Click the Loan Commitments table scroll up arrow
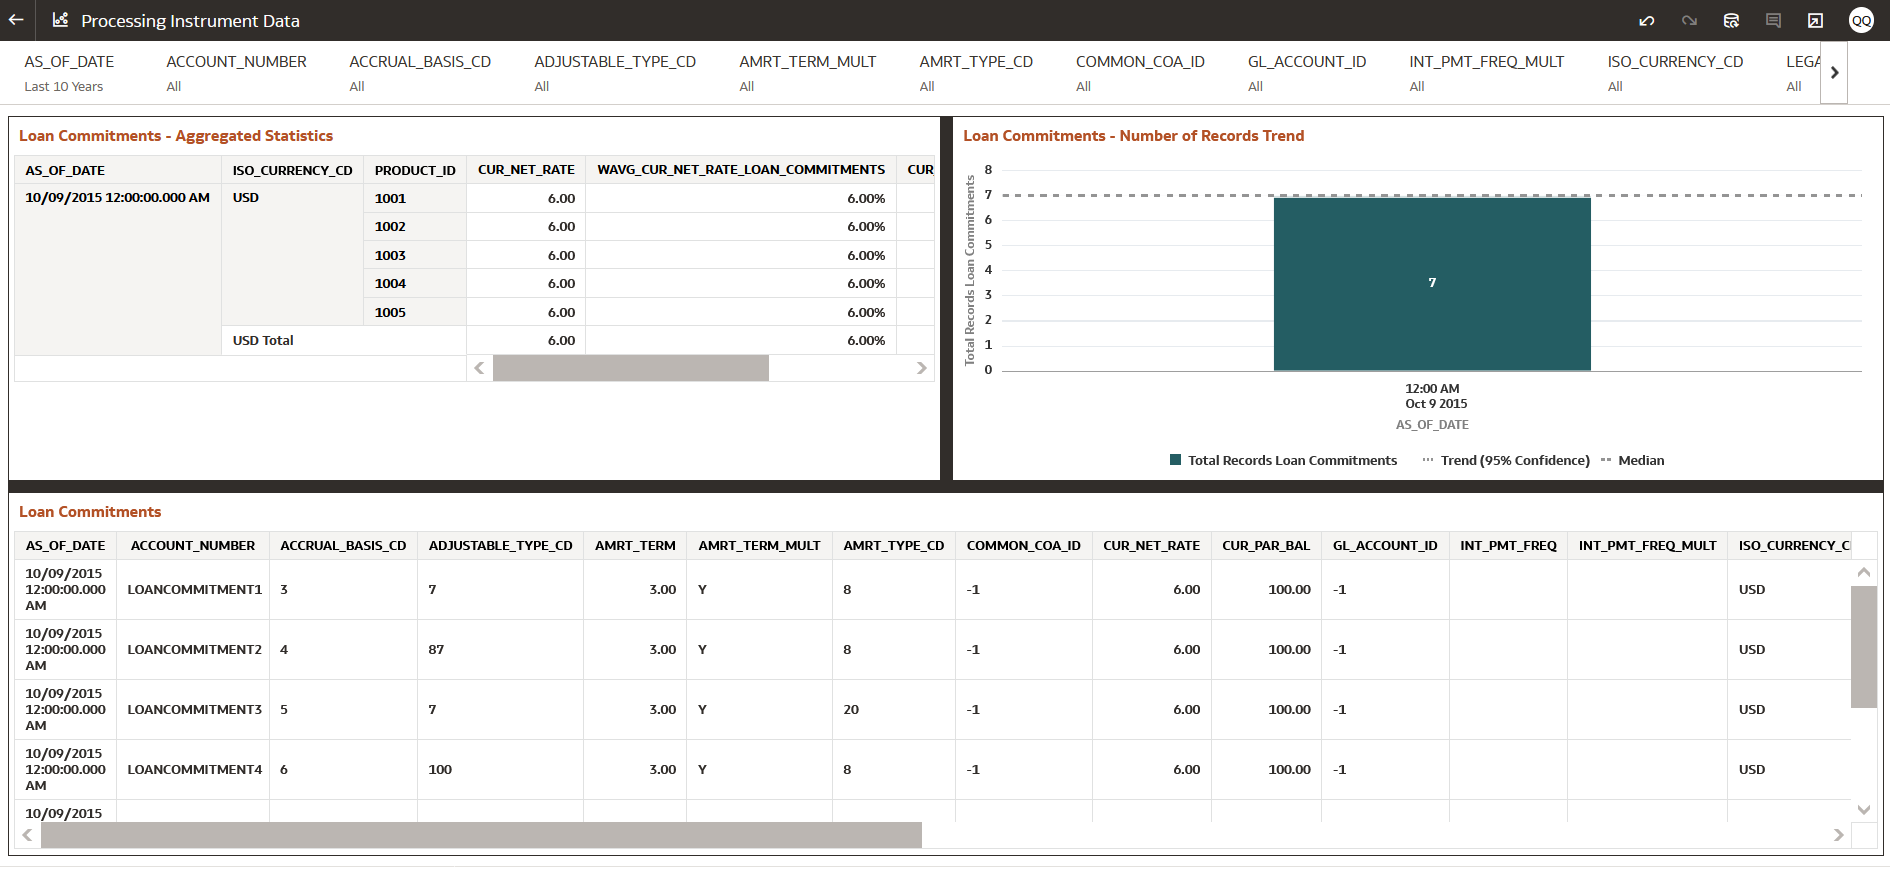Image resolution: width=1890 pixels, height=873 pixels. click(x=1863, y=572)
